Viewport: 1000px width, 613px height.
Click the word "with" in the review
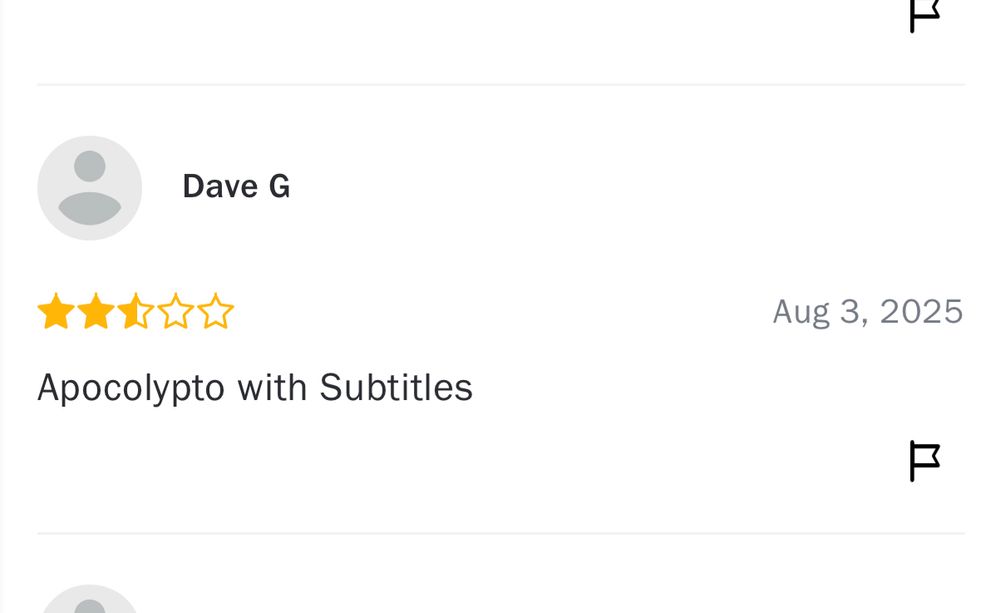pyautogui.click(x=272, y=387)
